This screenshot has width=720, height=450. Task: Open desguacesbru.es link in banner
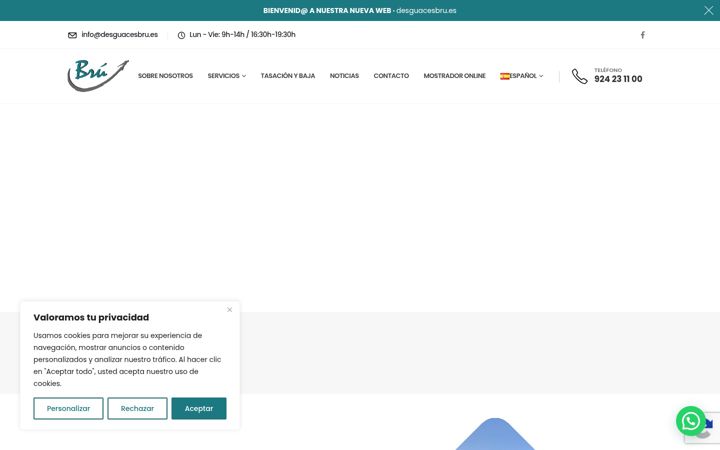[x=426, y=11]
